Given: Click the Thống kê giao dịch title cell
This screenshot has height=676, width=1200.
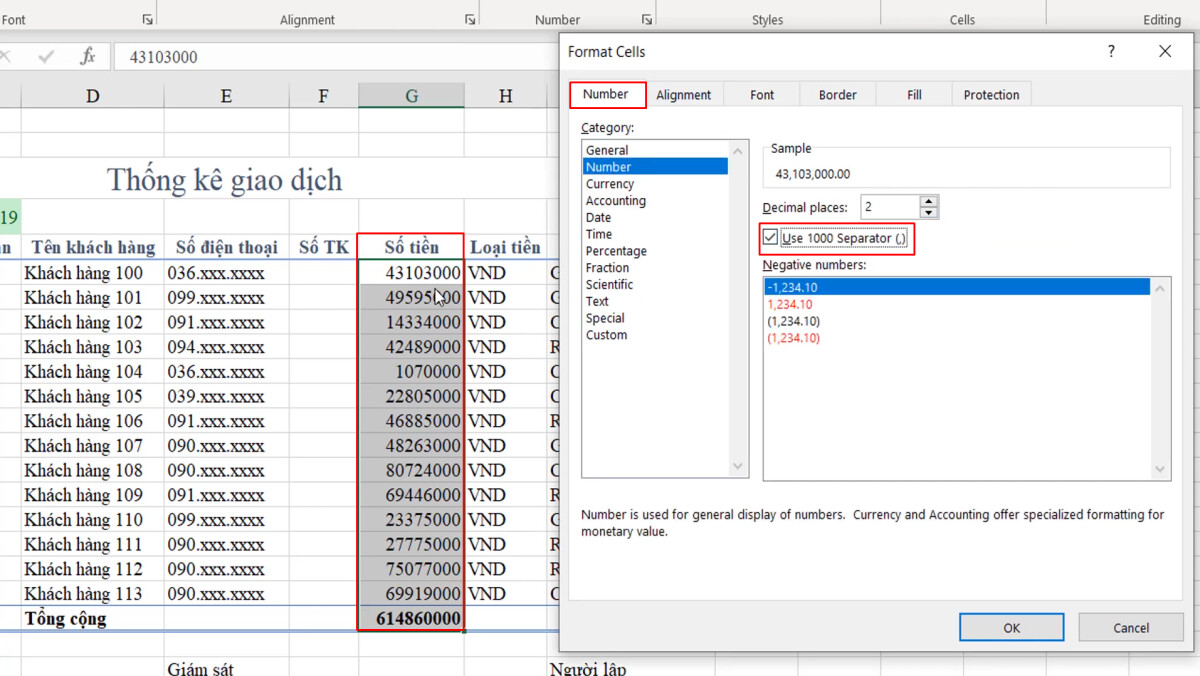Looking at the screenshot, I should click(224, 180).
